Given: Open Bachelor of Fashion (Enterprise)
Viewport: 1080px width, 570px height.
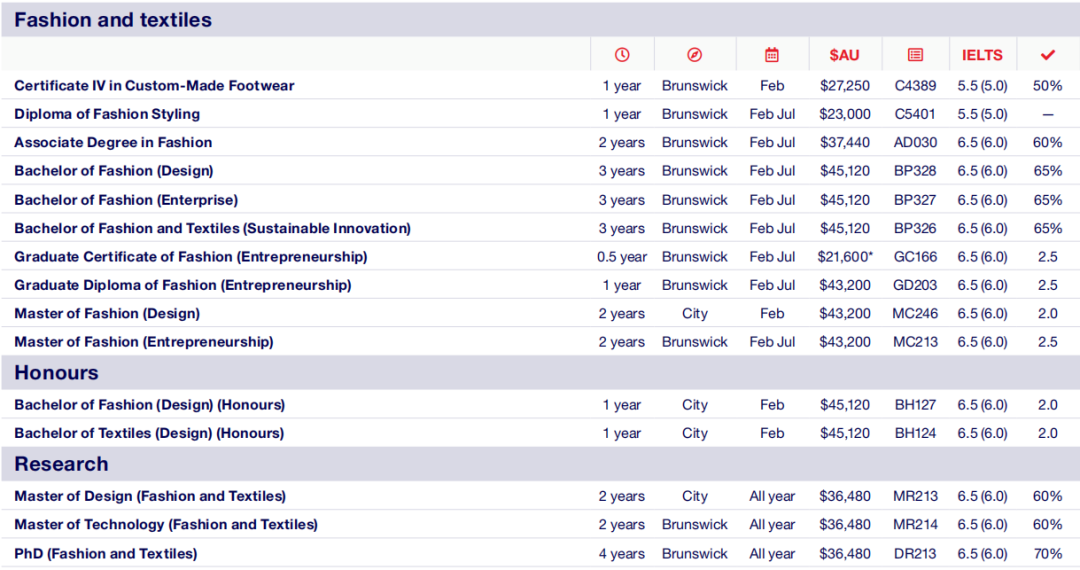Looking at the screenshot, I should (x=126, y=200).
